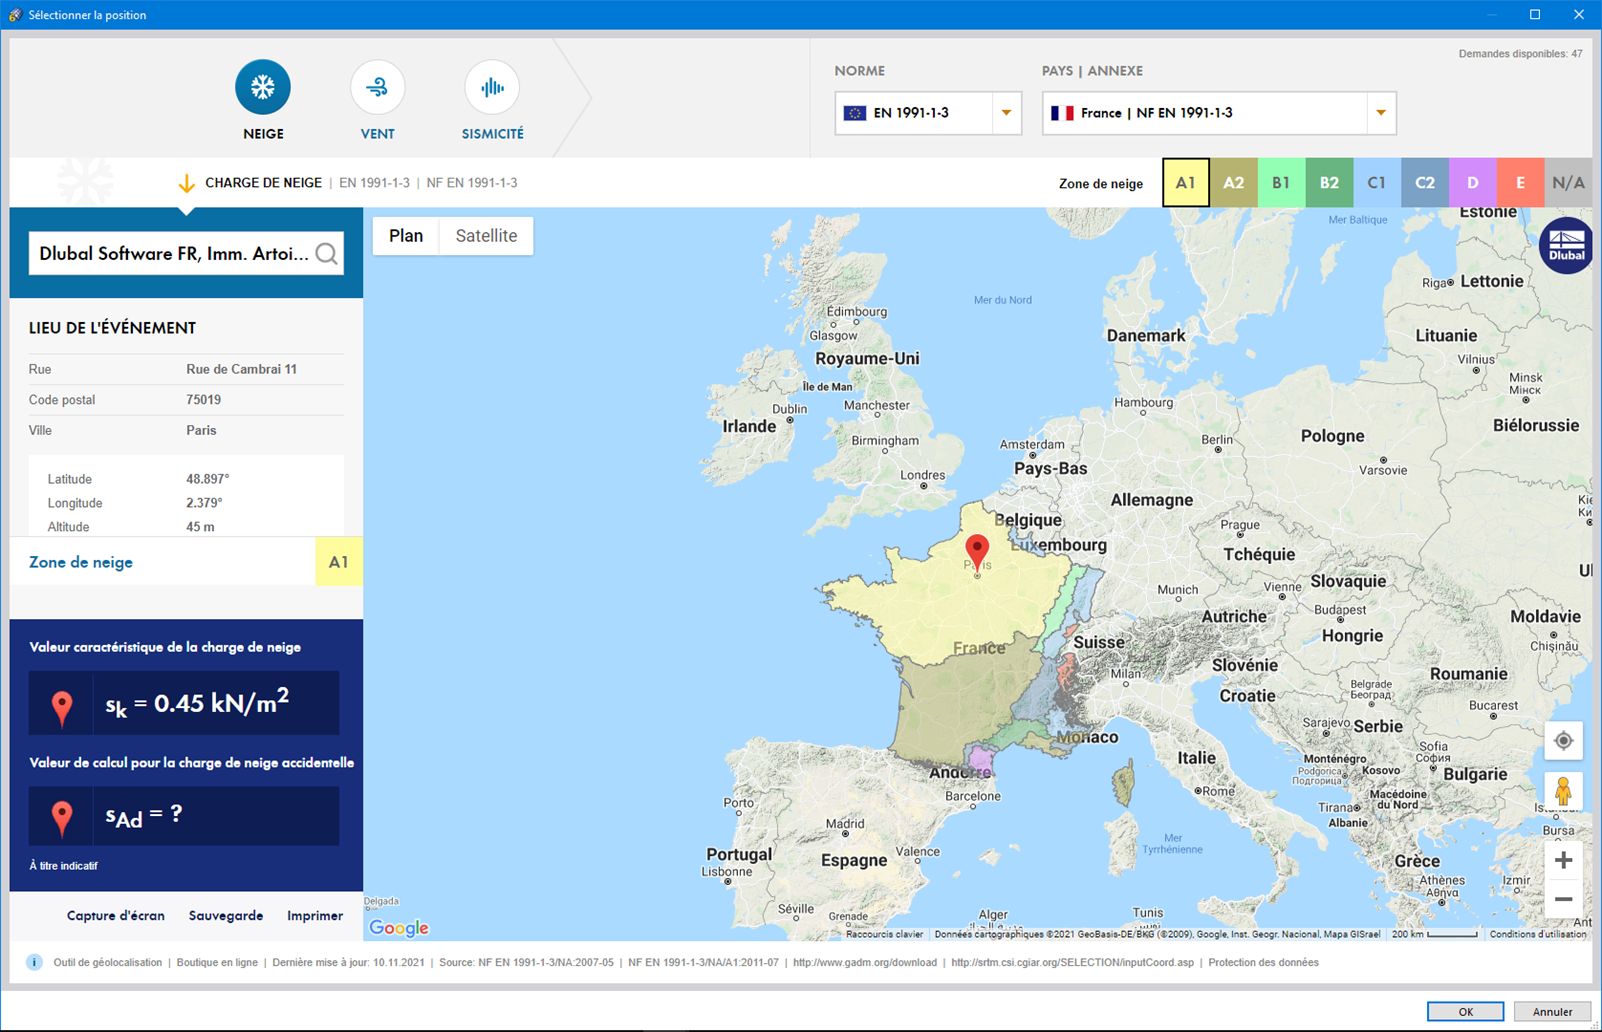This screenshot has width=1602, height=1032.
Task: Open Conditions d'utilisation map link
Action: (1538, 934)
